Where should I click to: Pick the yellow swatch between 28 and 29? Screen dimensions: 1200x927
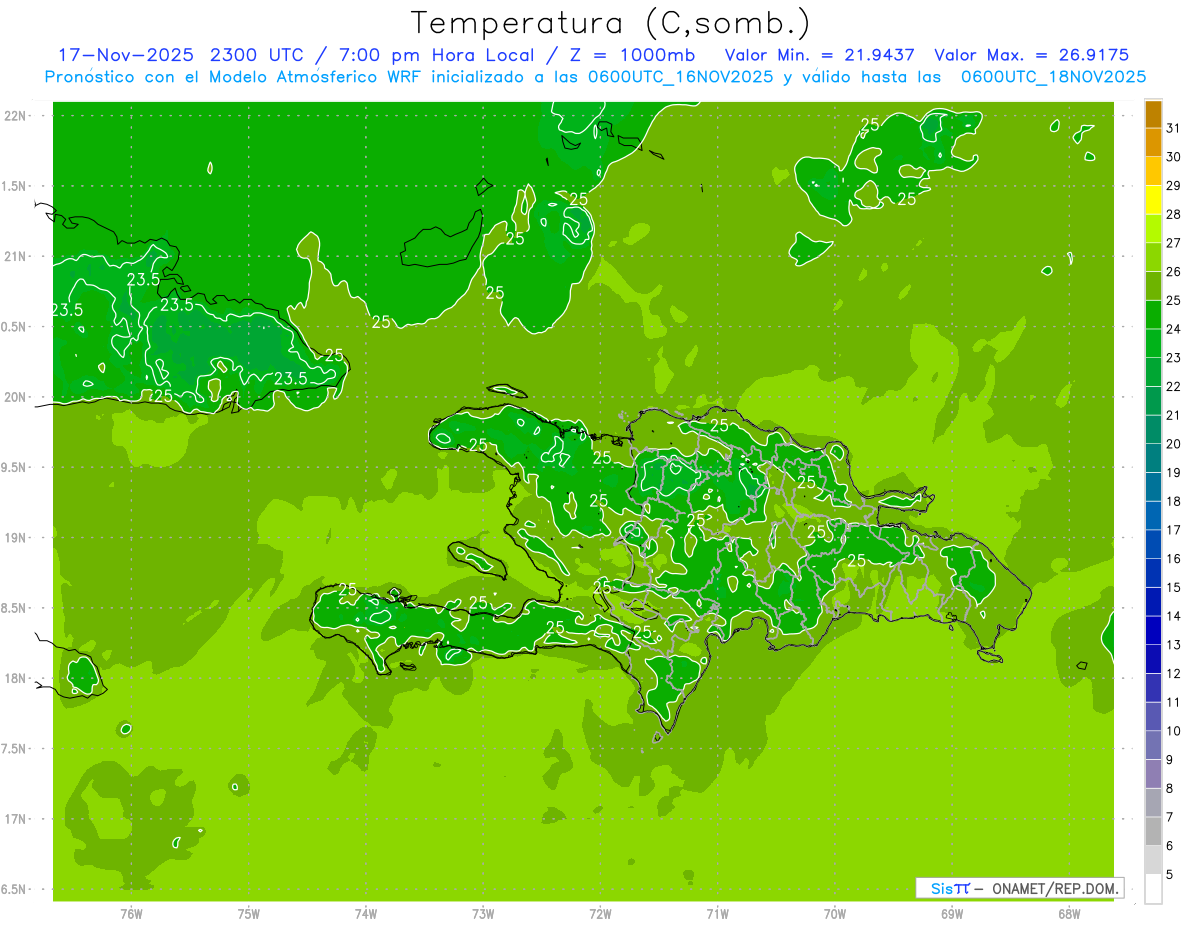1153,200
